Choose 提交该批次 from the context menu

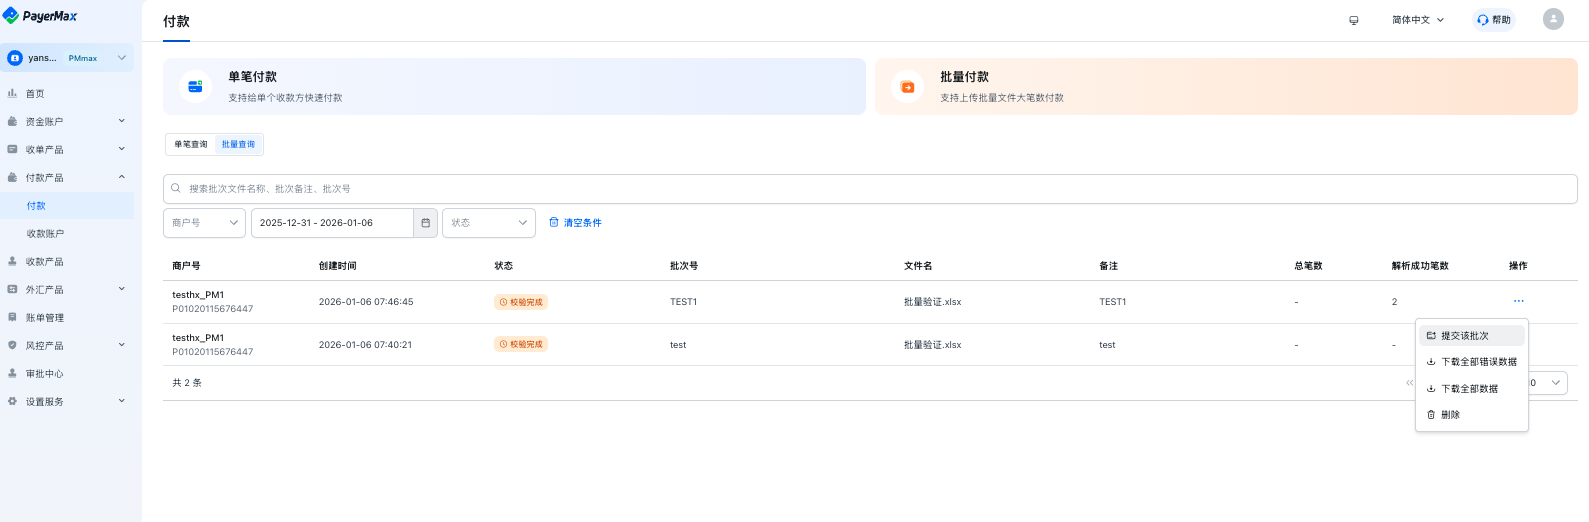tap(1472, 336)
